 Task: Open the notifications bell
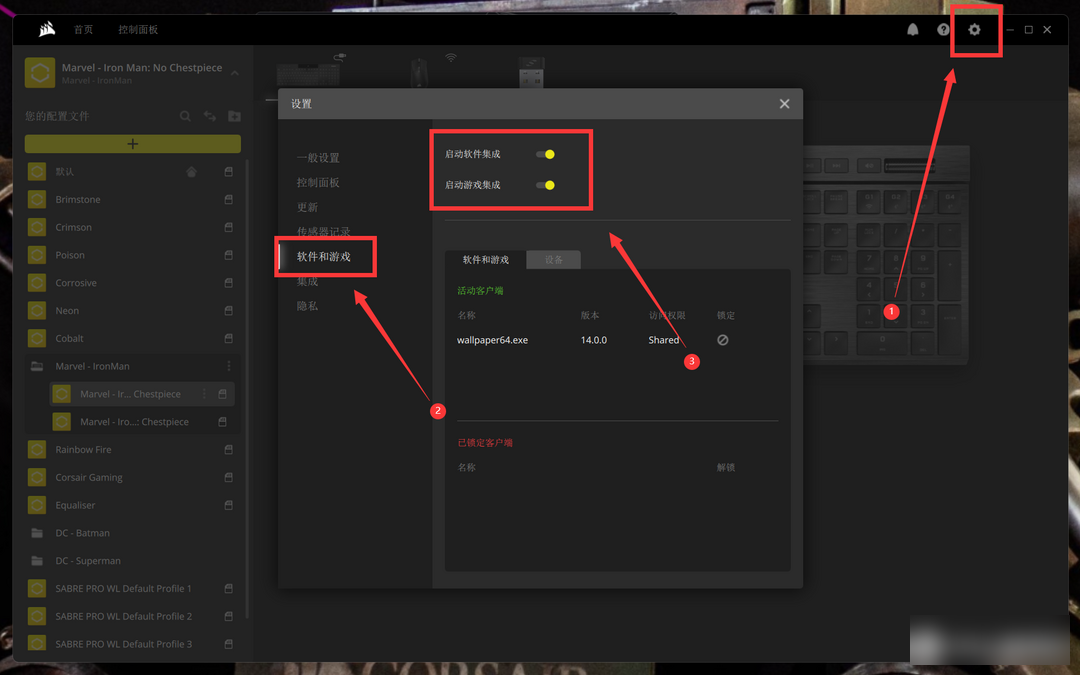913,30
